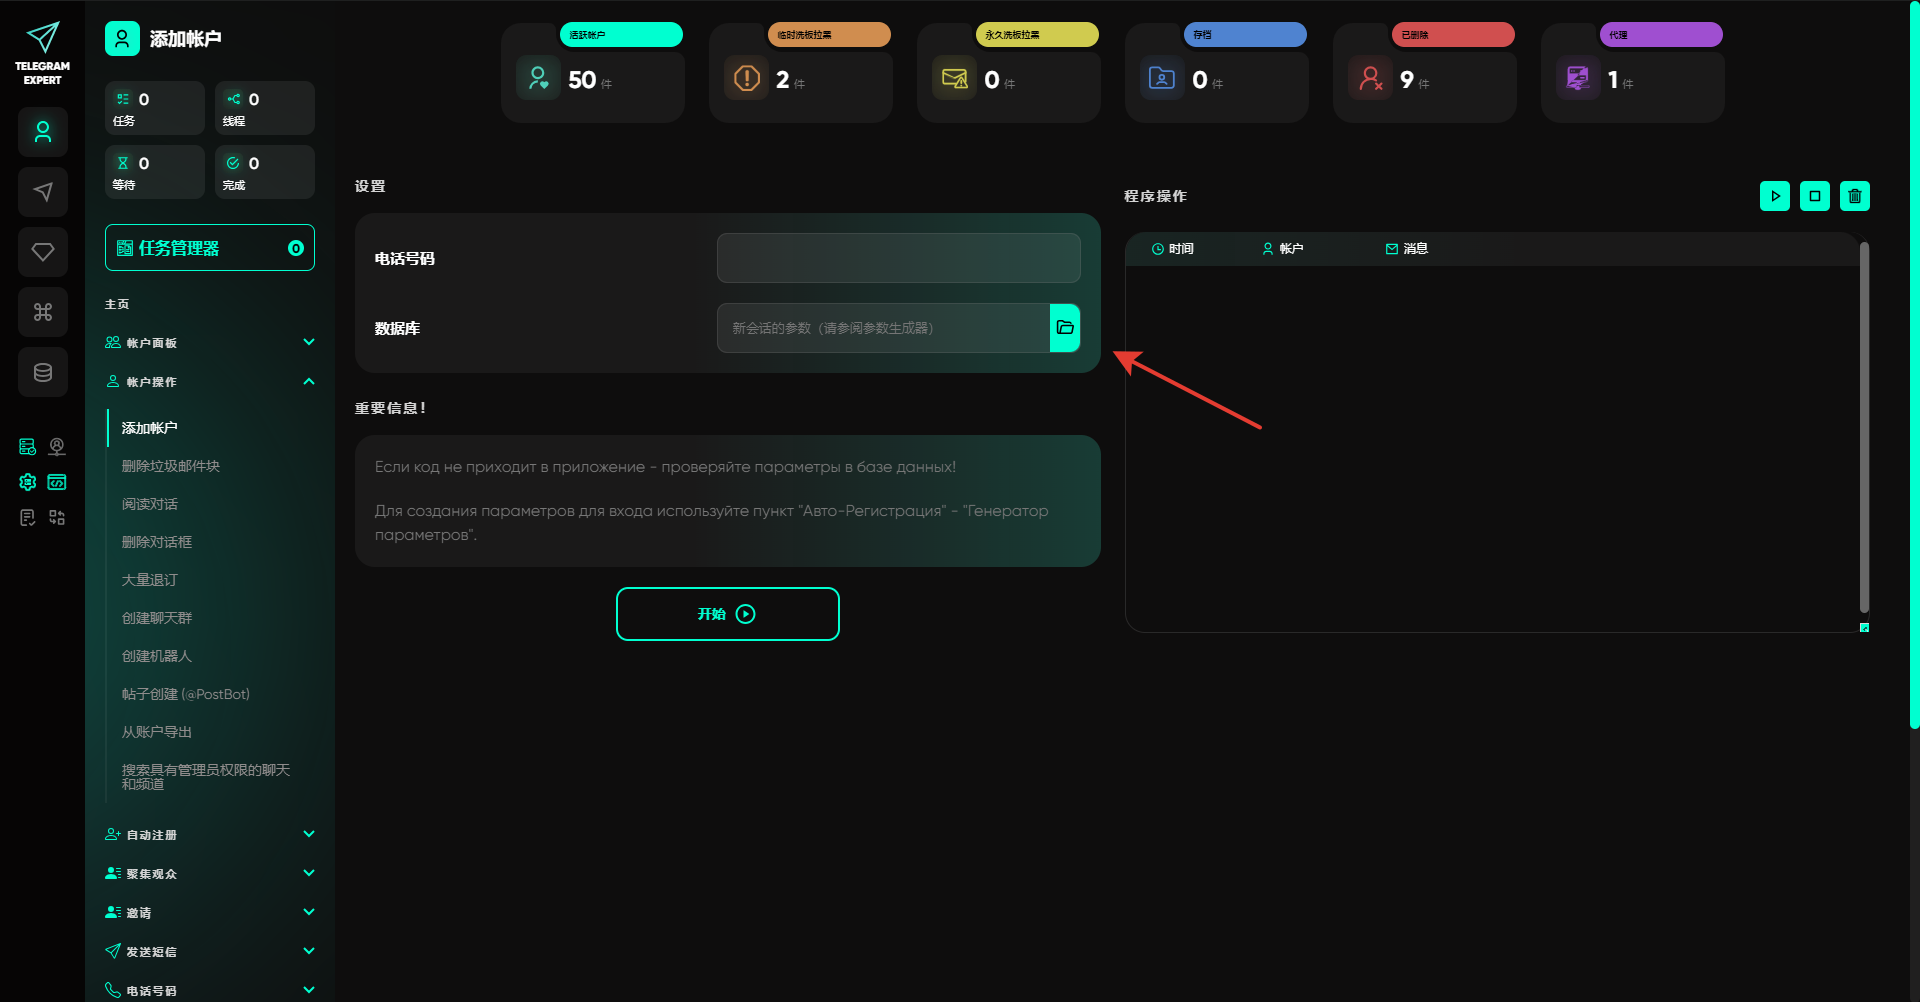The width and height of the screenshot is (1920, 1002).
Task: Clear the log with the trash icon
Action: 1854,196
